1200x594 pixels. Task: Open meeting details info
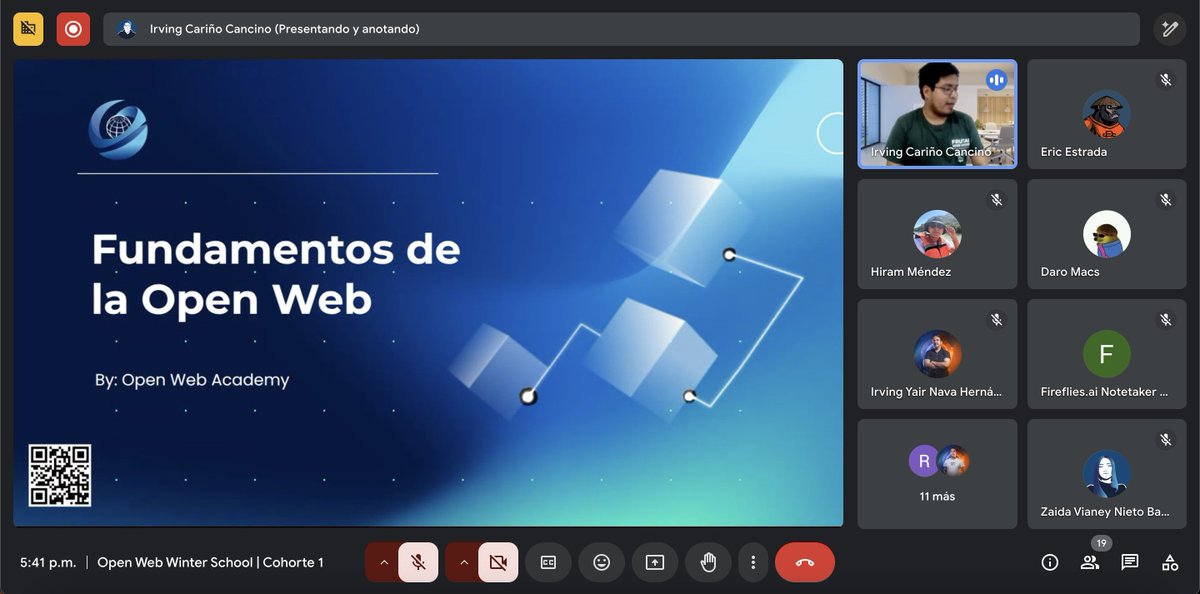[x=1050, y=562]
